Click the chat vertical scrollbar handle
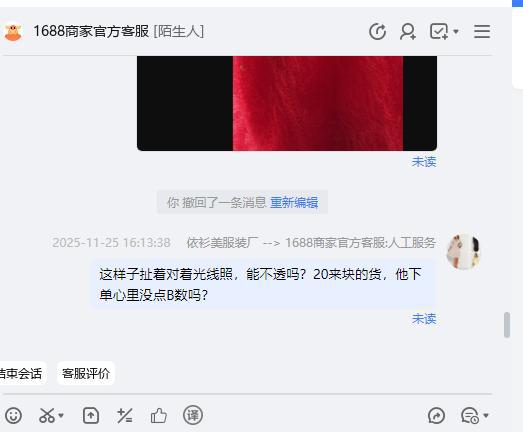Viewport: 523px width, 432px height. [507, 325]
